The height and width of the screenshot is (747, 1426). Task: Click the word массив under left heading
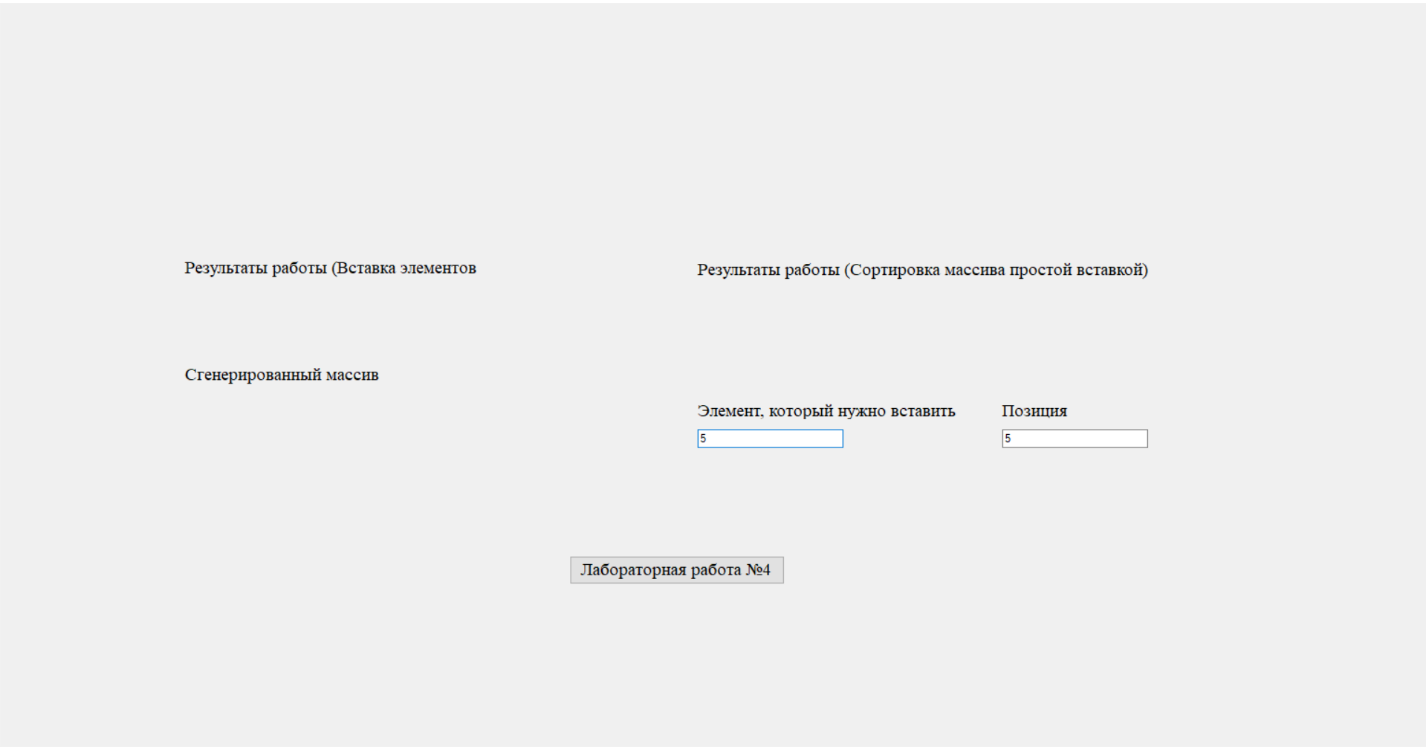pyautogui.click(x=352, y=376)
